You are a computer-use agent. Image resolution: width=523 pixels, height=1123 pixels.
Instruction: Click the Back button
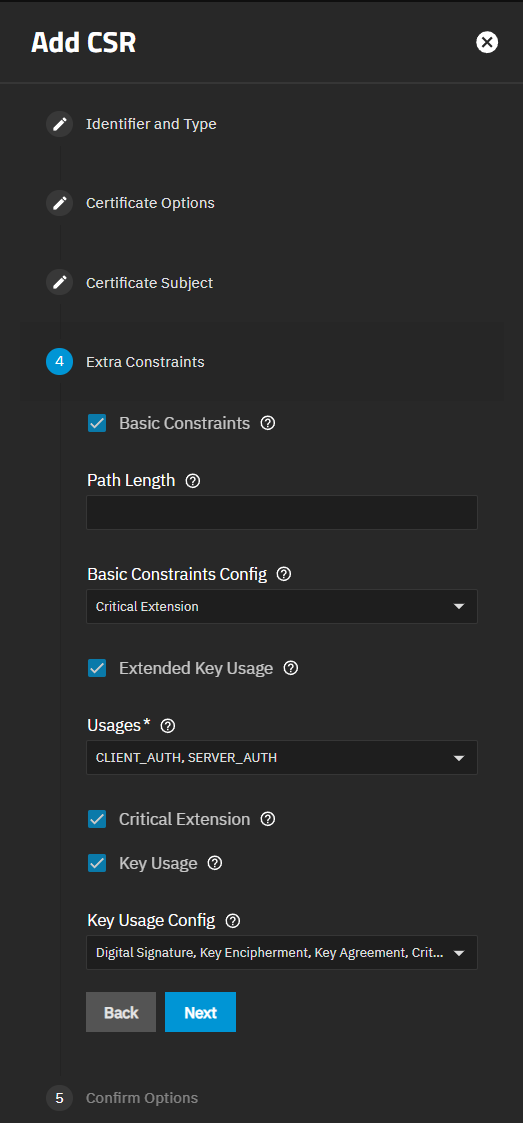coord(121,1012)
